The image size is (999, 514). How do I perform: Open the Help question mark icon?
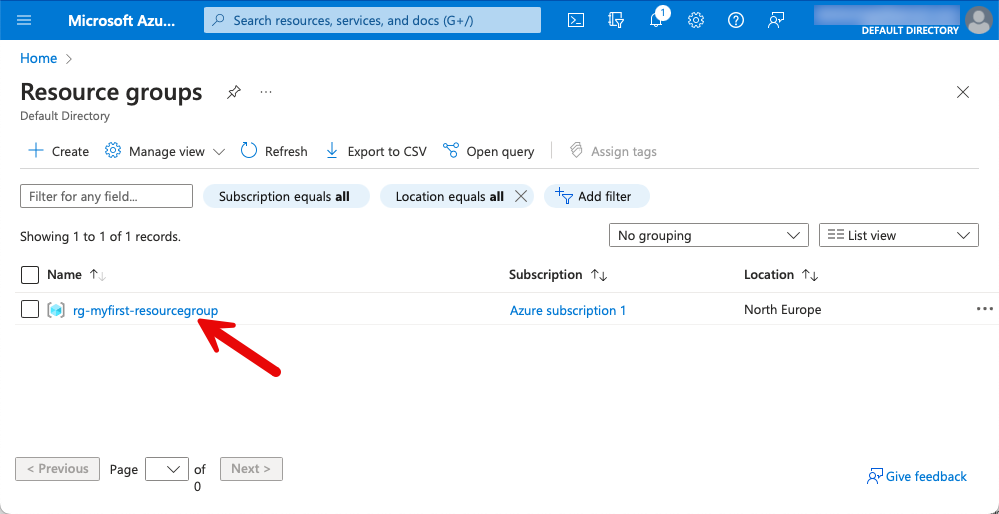coord(736,20)
